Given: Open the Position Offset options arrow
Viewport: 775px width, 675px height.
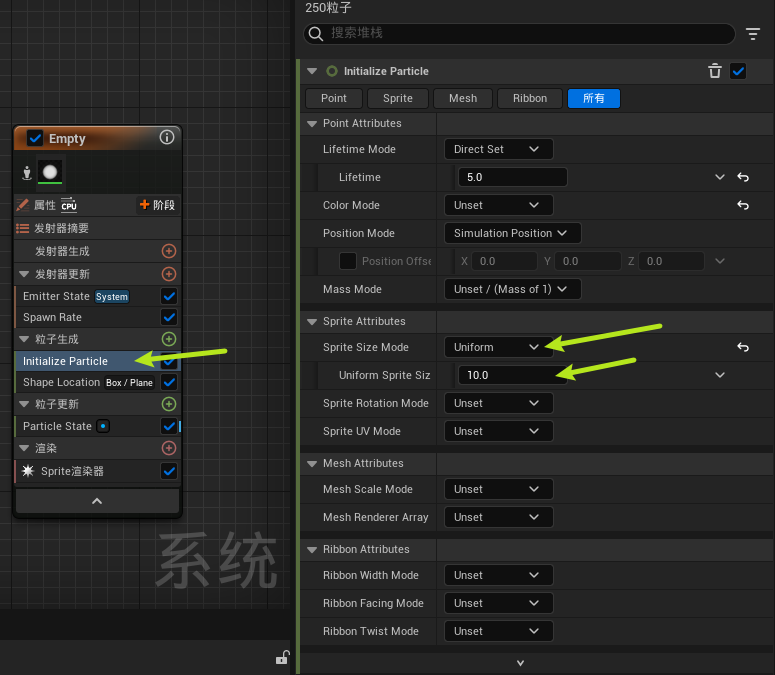Looking at the screenshot, I should click(720, 261).
